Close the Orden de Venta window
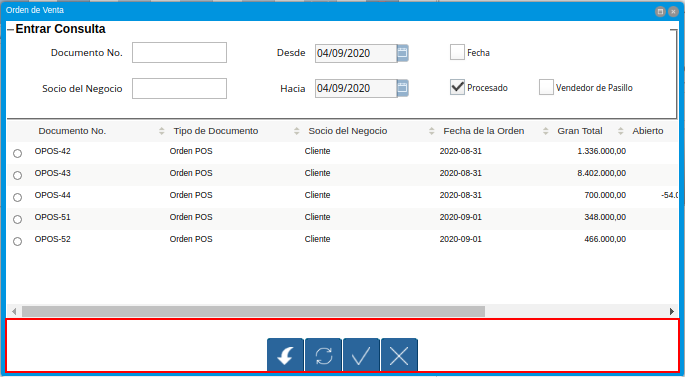The height and width of the screenshot is (377, 685). coord(673,11)
